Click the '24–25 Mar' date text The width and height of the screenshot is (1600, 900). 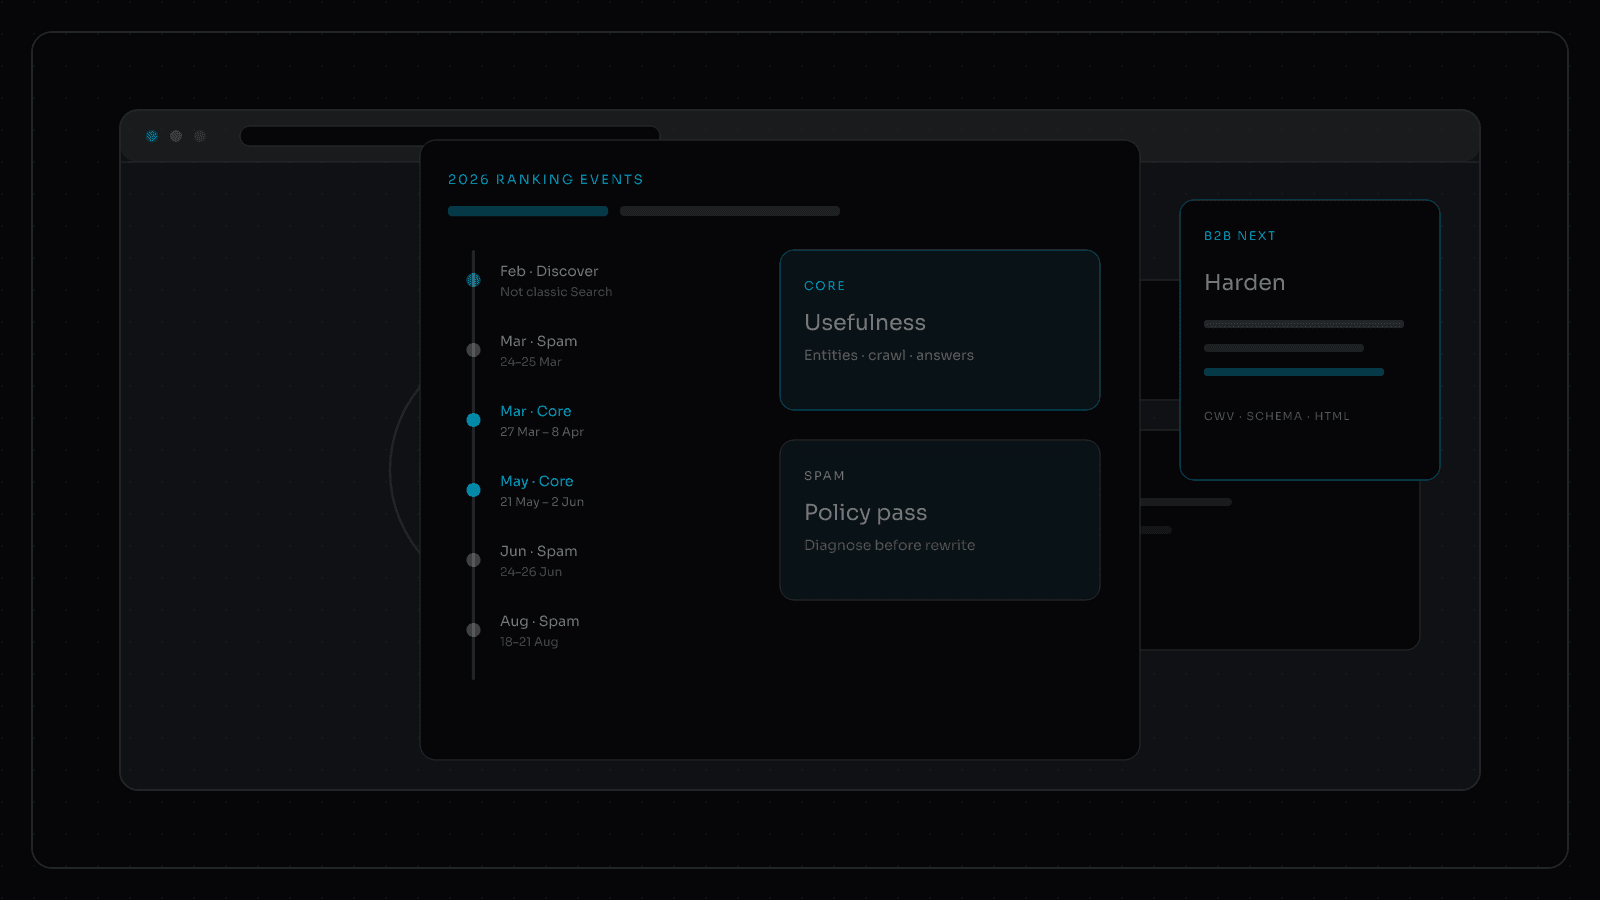[531, 362]
